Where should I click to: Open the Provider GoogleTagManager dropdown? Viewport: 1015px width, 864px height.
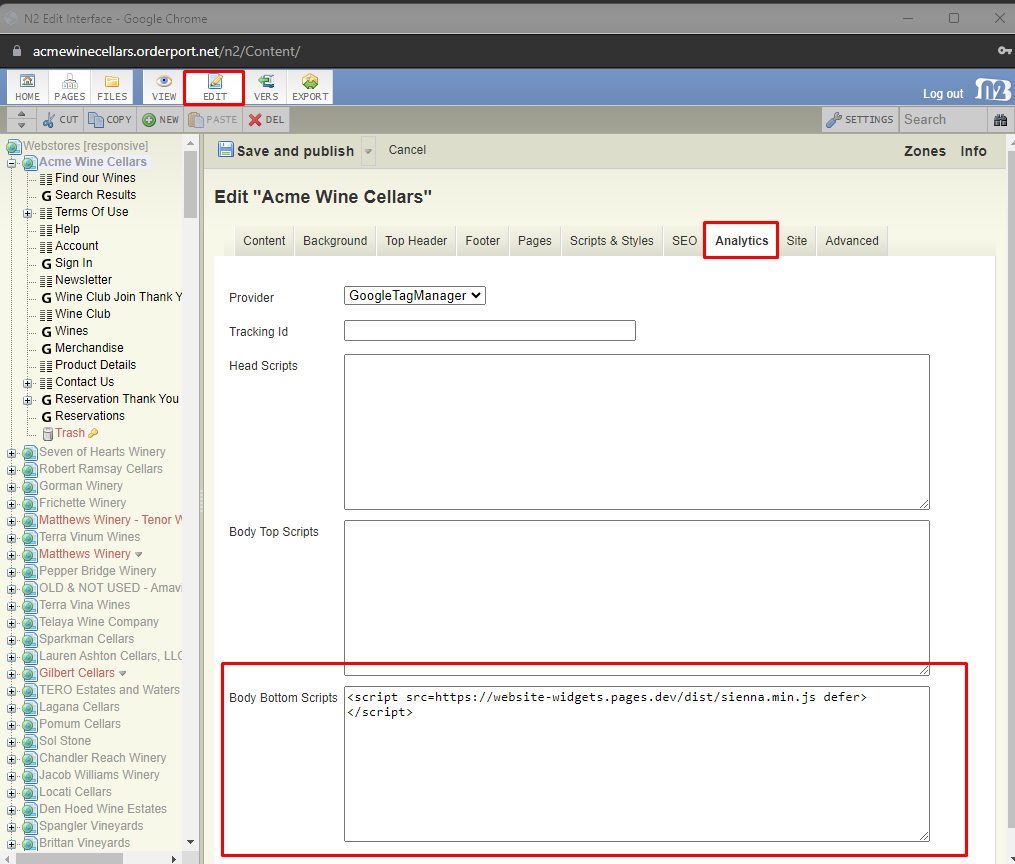(414, 296)
